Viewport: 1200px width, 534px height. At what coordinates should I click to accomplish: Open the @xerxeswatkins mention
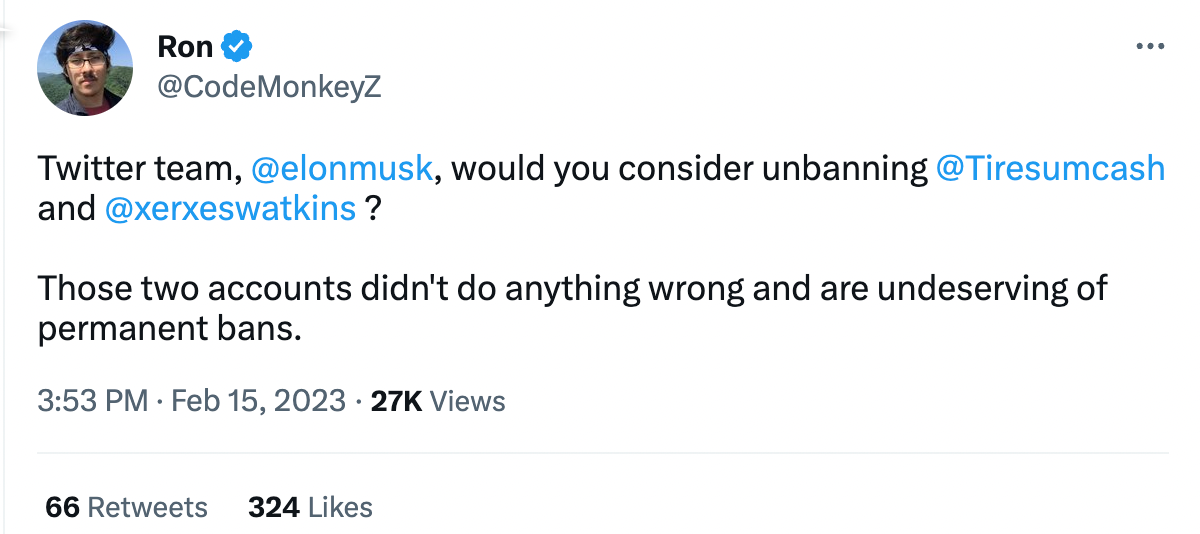230,209
